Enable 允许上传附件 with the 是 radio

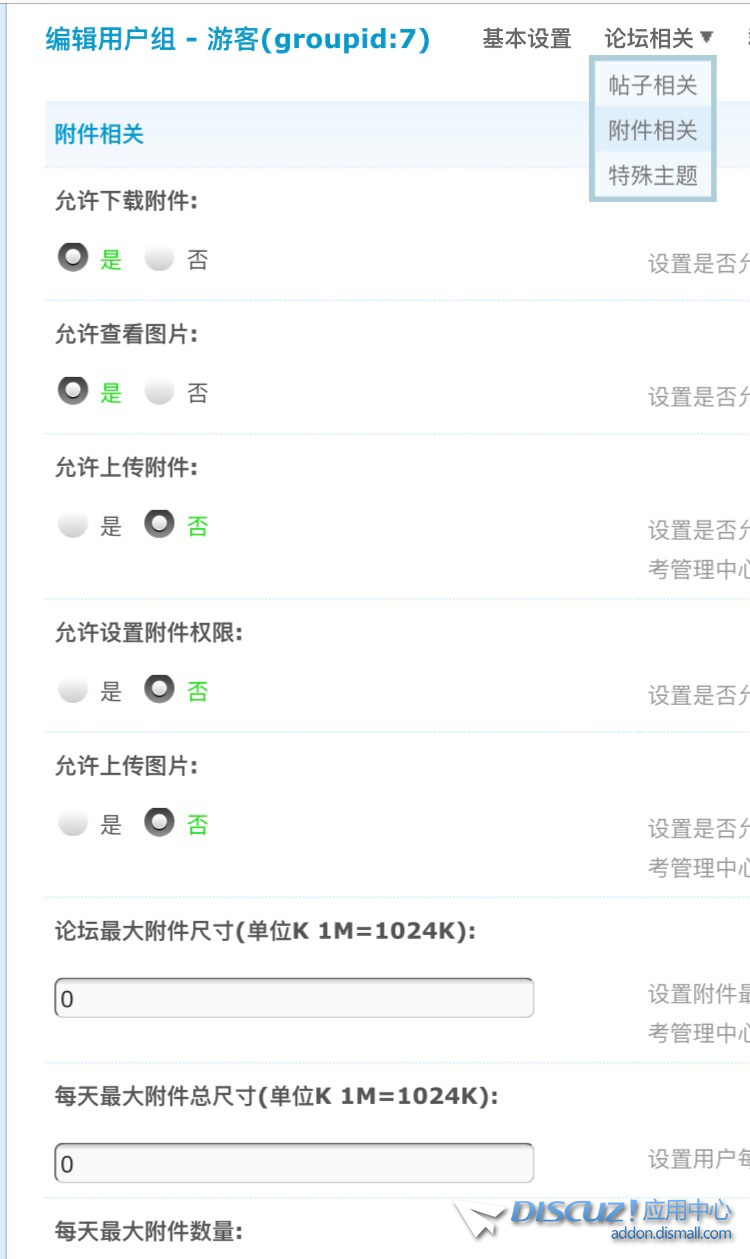73,525
